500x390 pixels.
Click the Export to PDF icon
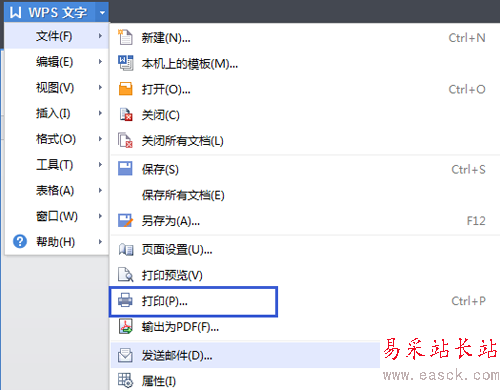pos(126,327)
